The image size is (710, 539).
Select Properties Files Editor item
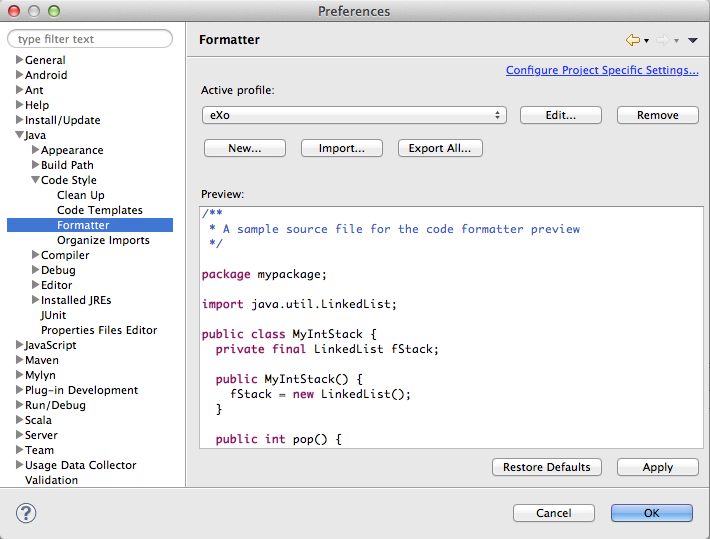[99, 330]
